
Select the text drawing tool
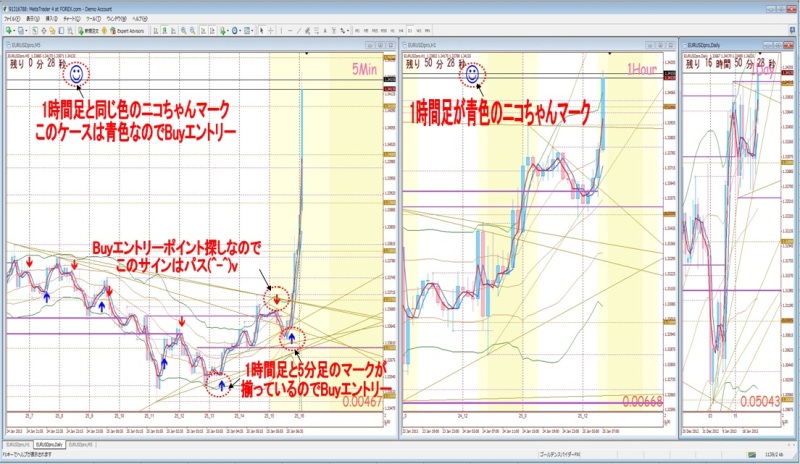pyautogui.click(x=325, y=31)
